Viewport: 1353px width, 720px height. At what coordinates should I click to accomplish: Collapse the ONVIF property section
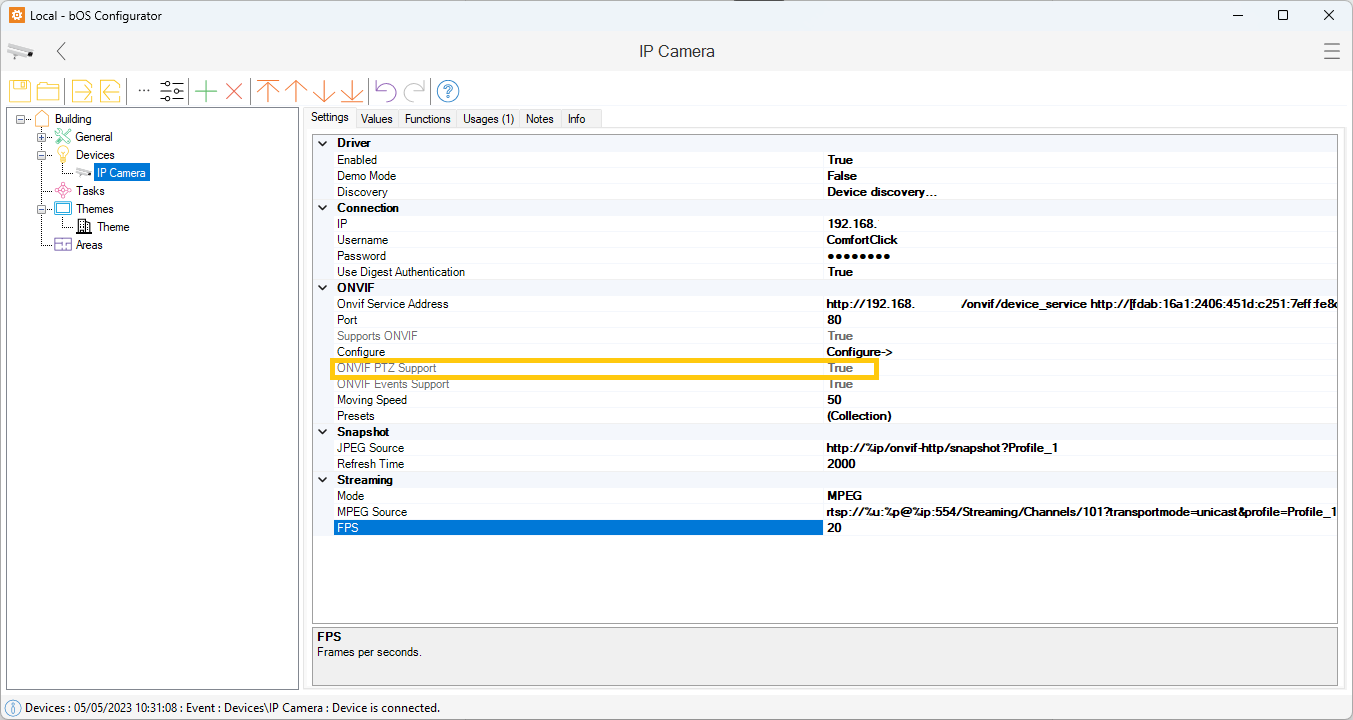tap(323, 288)
